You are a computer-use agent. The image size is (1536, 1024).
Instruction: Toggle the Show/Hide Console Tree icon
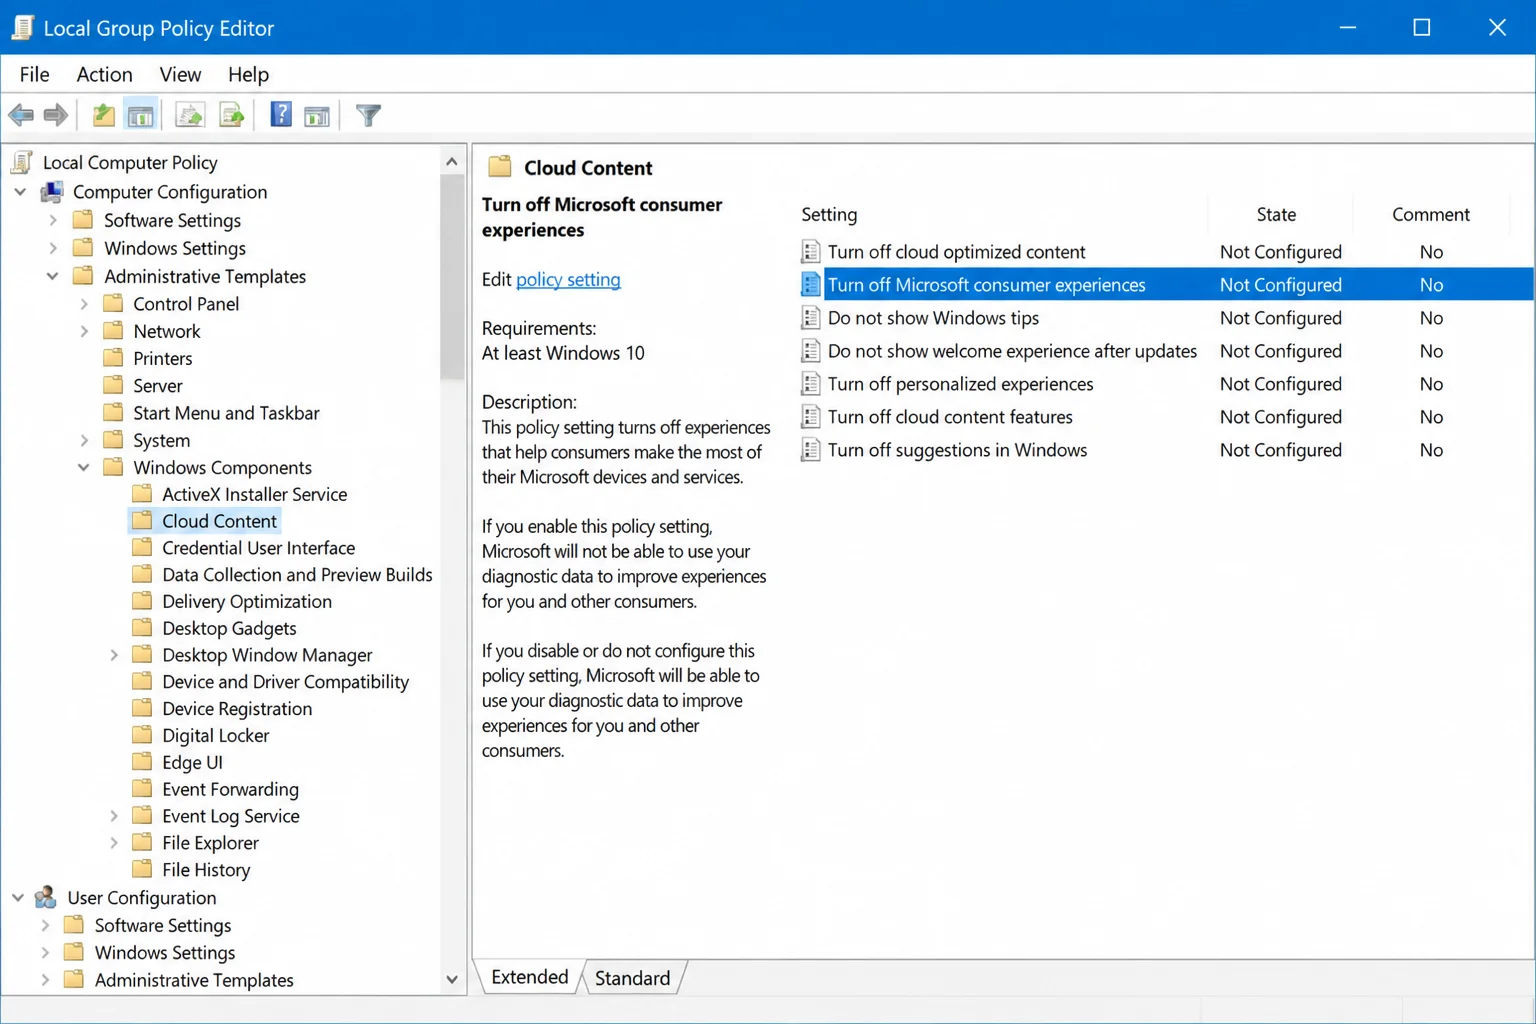tap(141, 115)
